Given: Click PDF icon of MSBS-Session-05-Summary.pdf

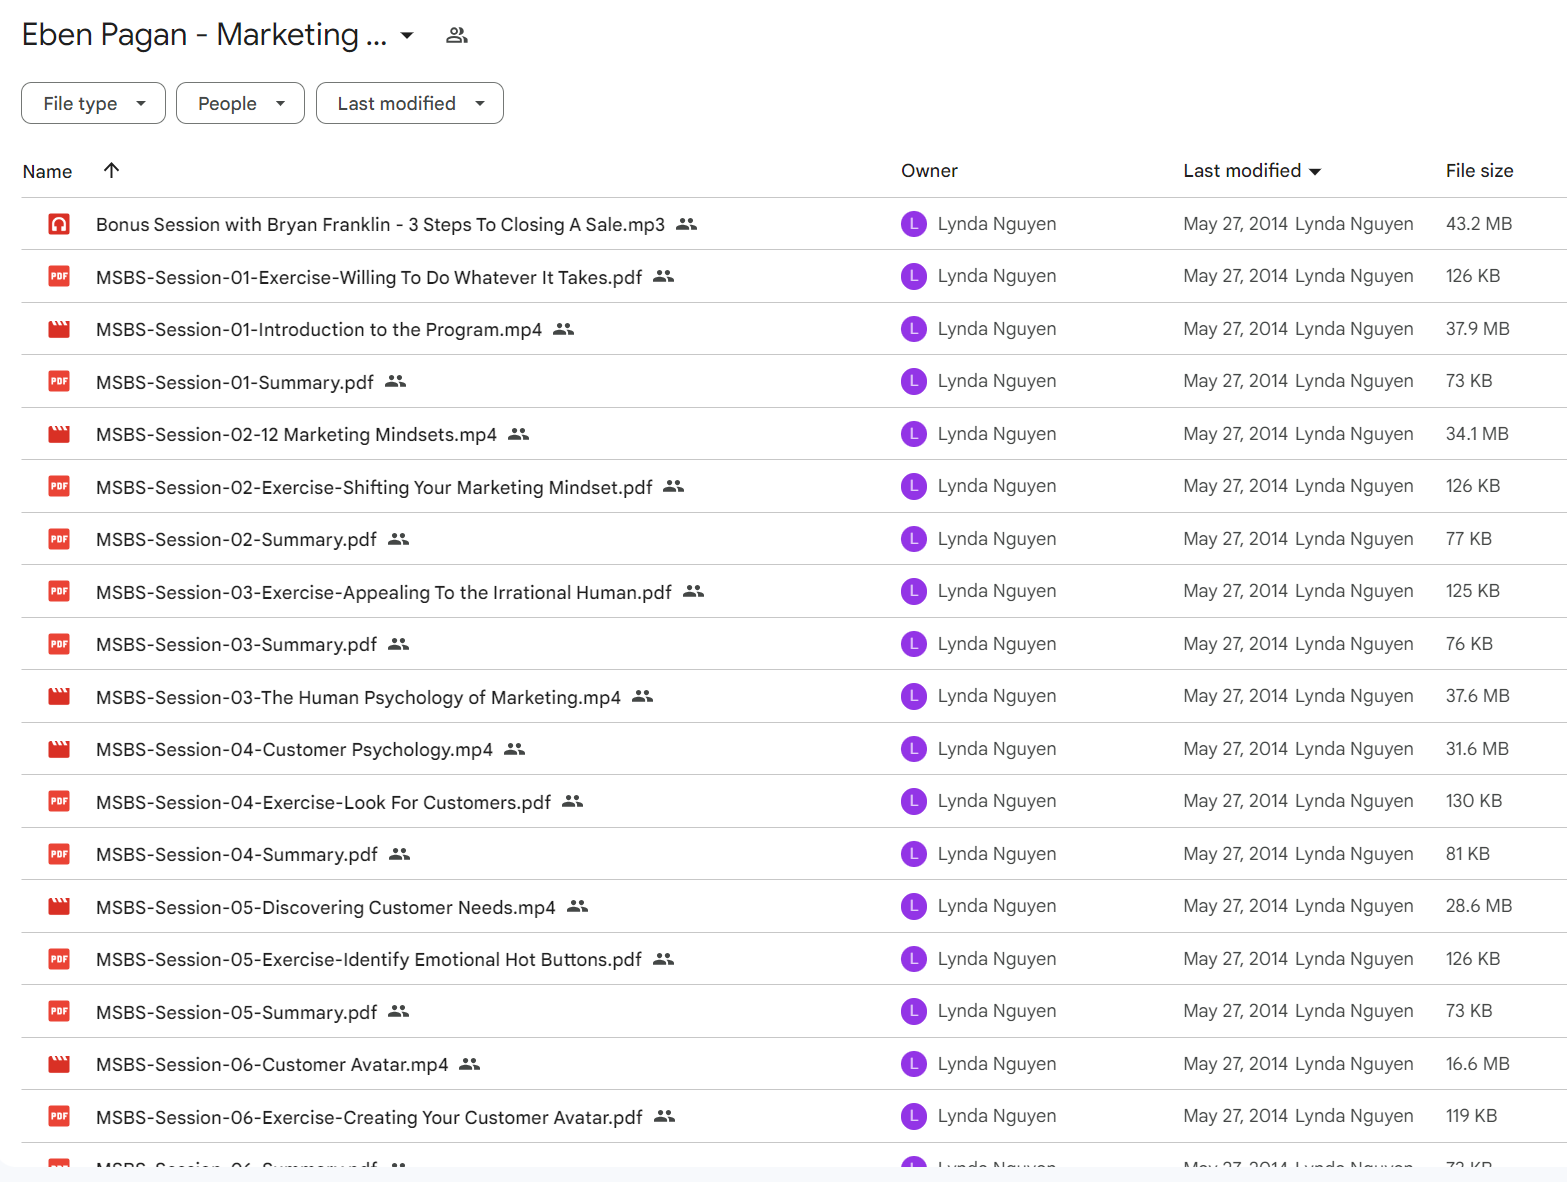Looking at the screenshot, I should click(59, 1011).
